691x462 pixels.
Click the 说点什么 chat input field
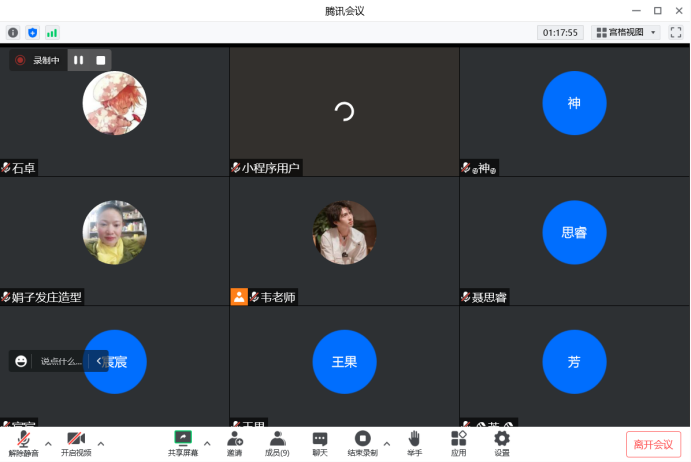coord(60,361)
